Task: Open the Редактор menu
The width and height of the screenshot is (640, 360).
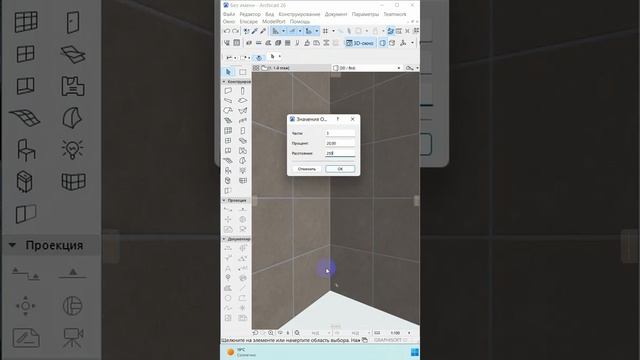Action: point(249,14)
